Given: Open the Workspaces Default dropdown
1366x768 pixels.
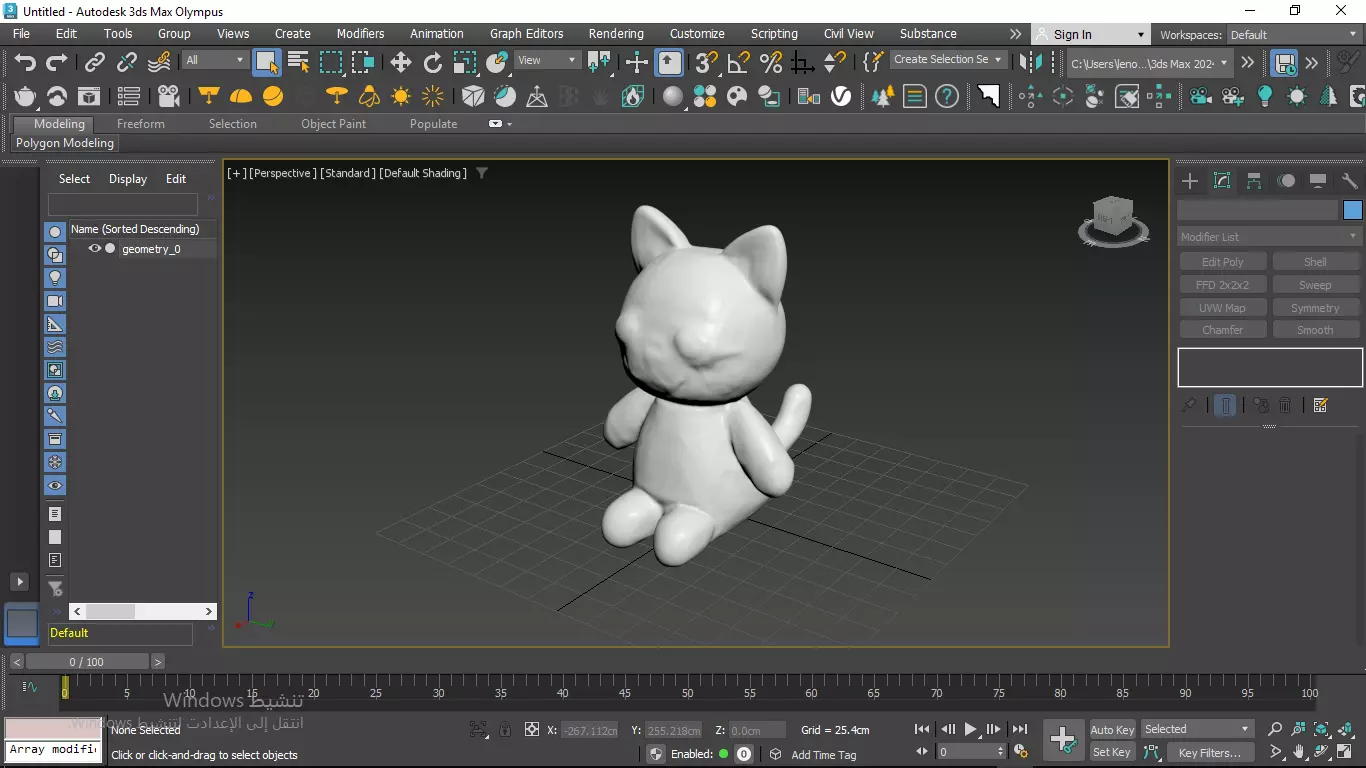Looking at the screenshot, I should click(1295, 34).
